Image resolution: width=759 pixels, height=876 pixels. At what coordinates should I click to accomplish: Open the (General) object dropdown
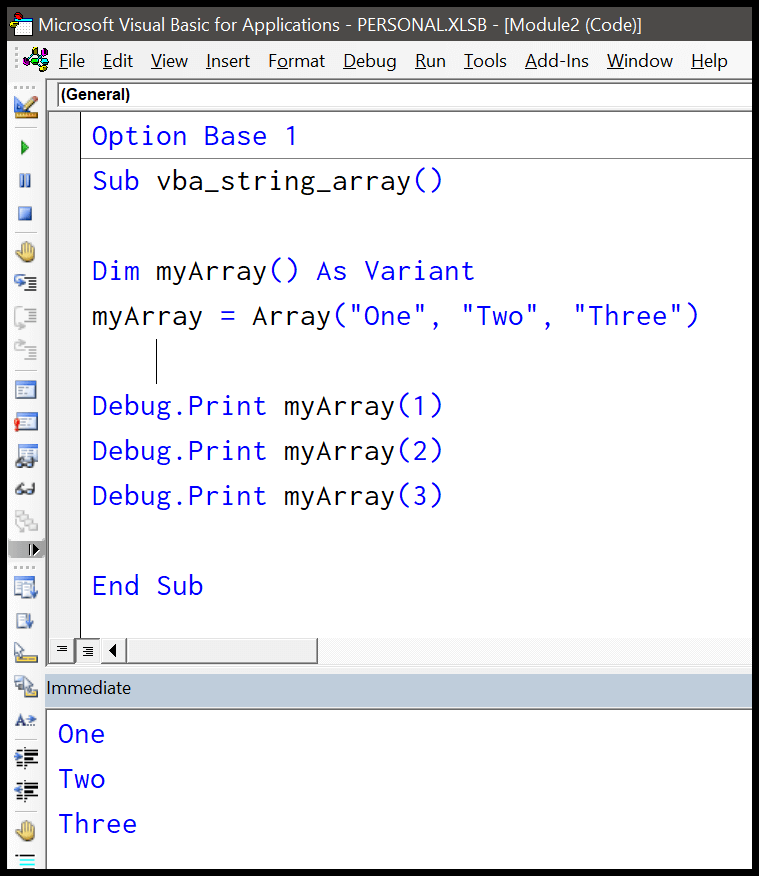tap(400, 95)
